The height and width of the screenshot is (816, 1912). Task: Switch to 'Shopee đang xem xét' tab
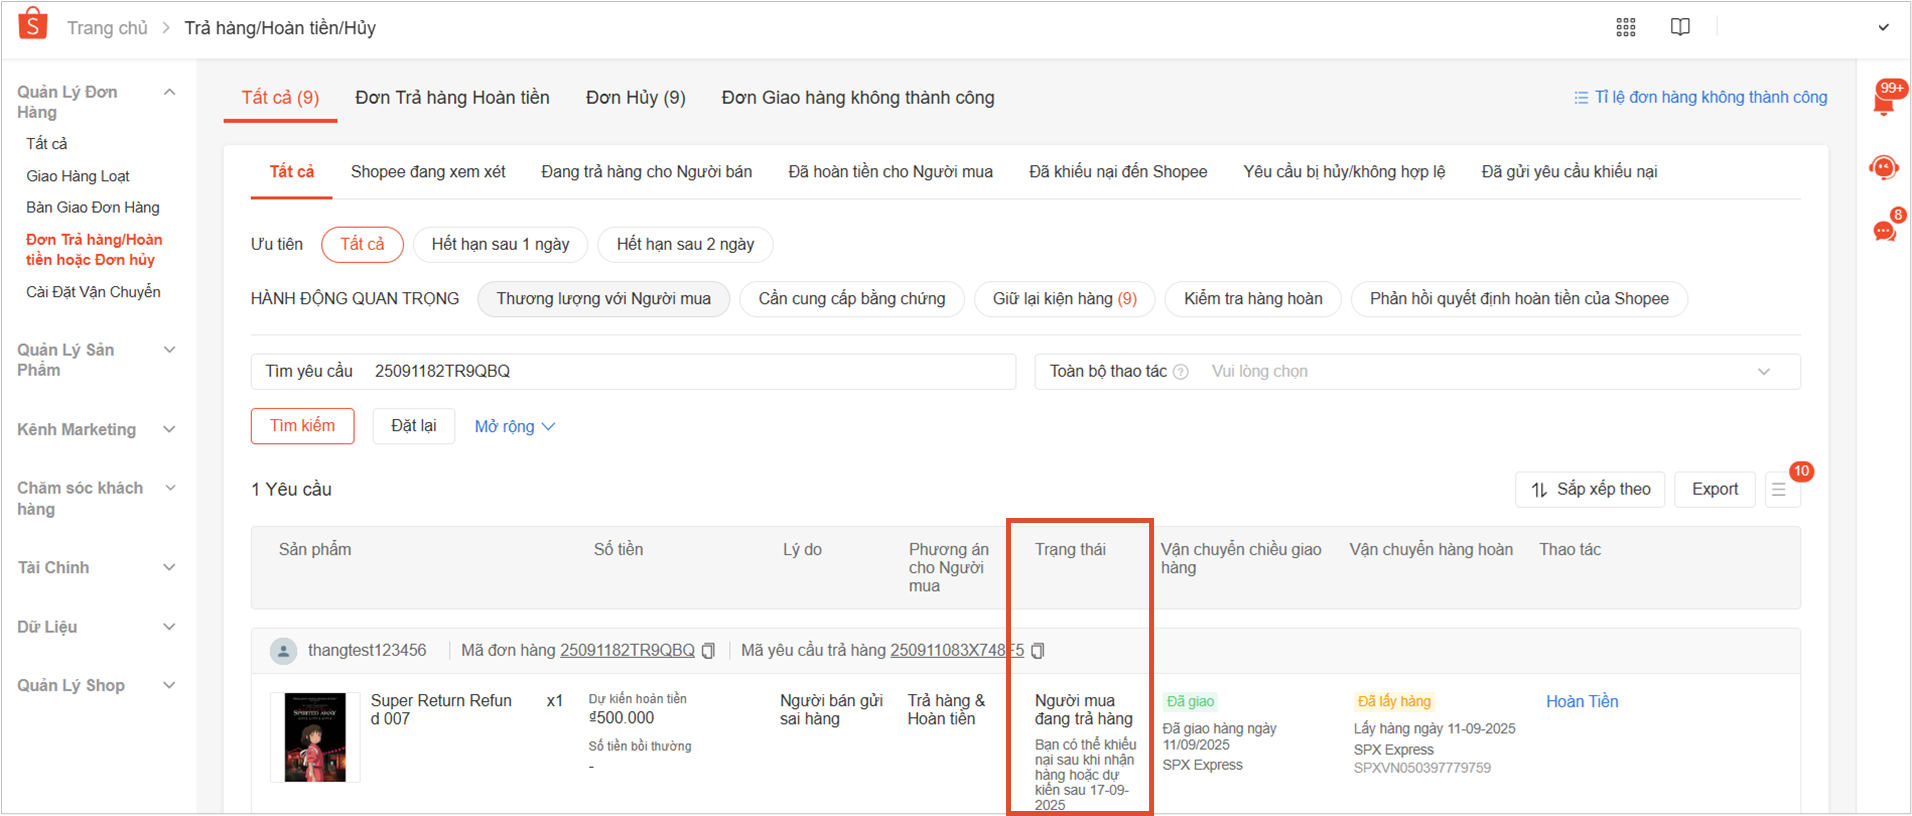pyautogui.click(x=428, y=172)
